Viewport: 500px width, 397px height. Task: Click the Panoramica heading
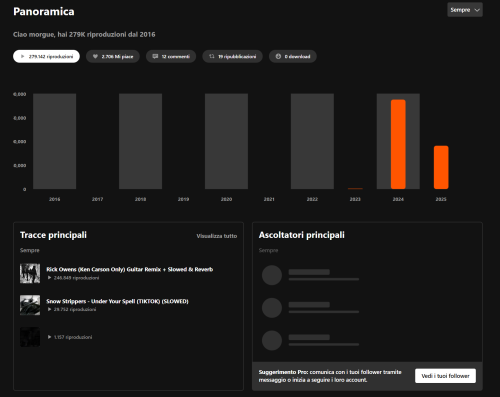(x=44, y=12)
